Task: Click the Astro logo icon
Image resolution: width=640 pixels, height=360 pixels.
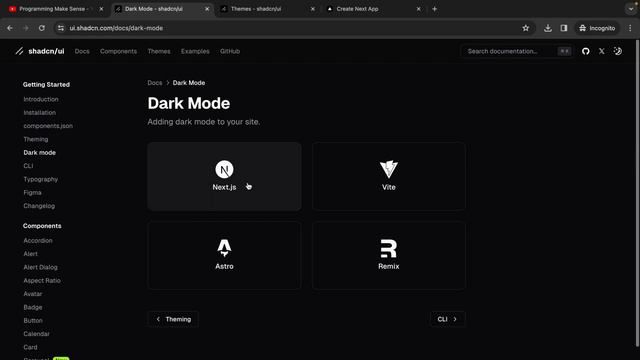Action: [224, 248]
